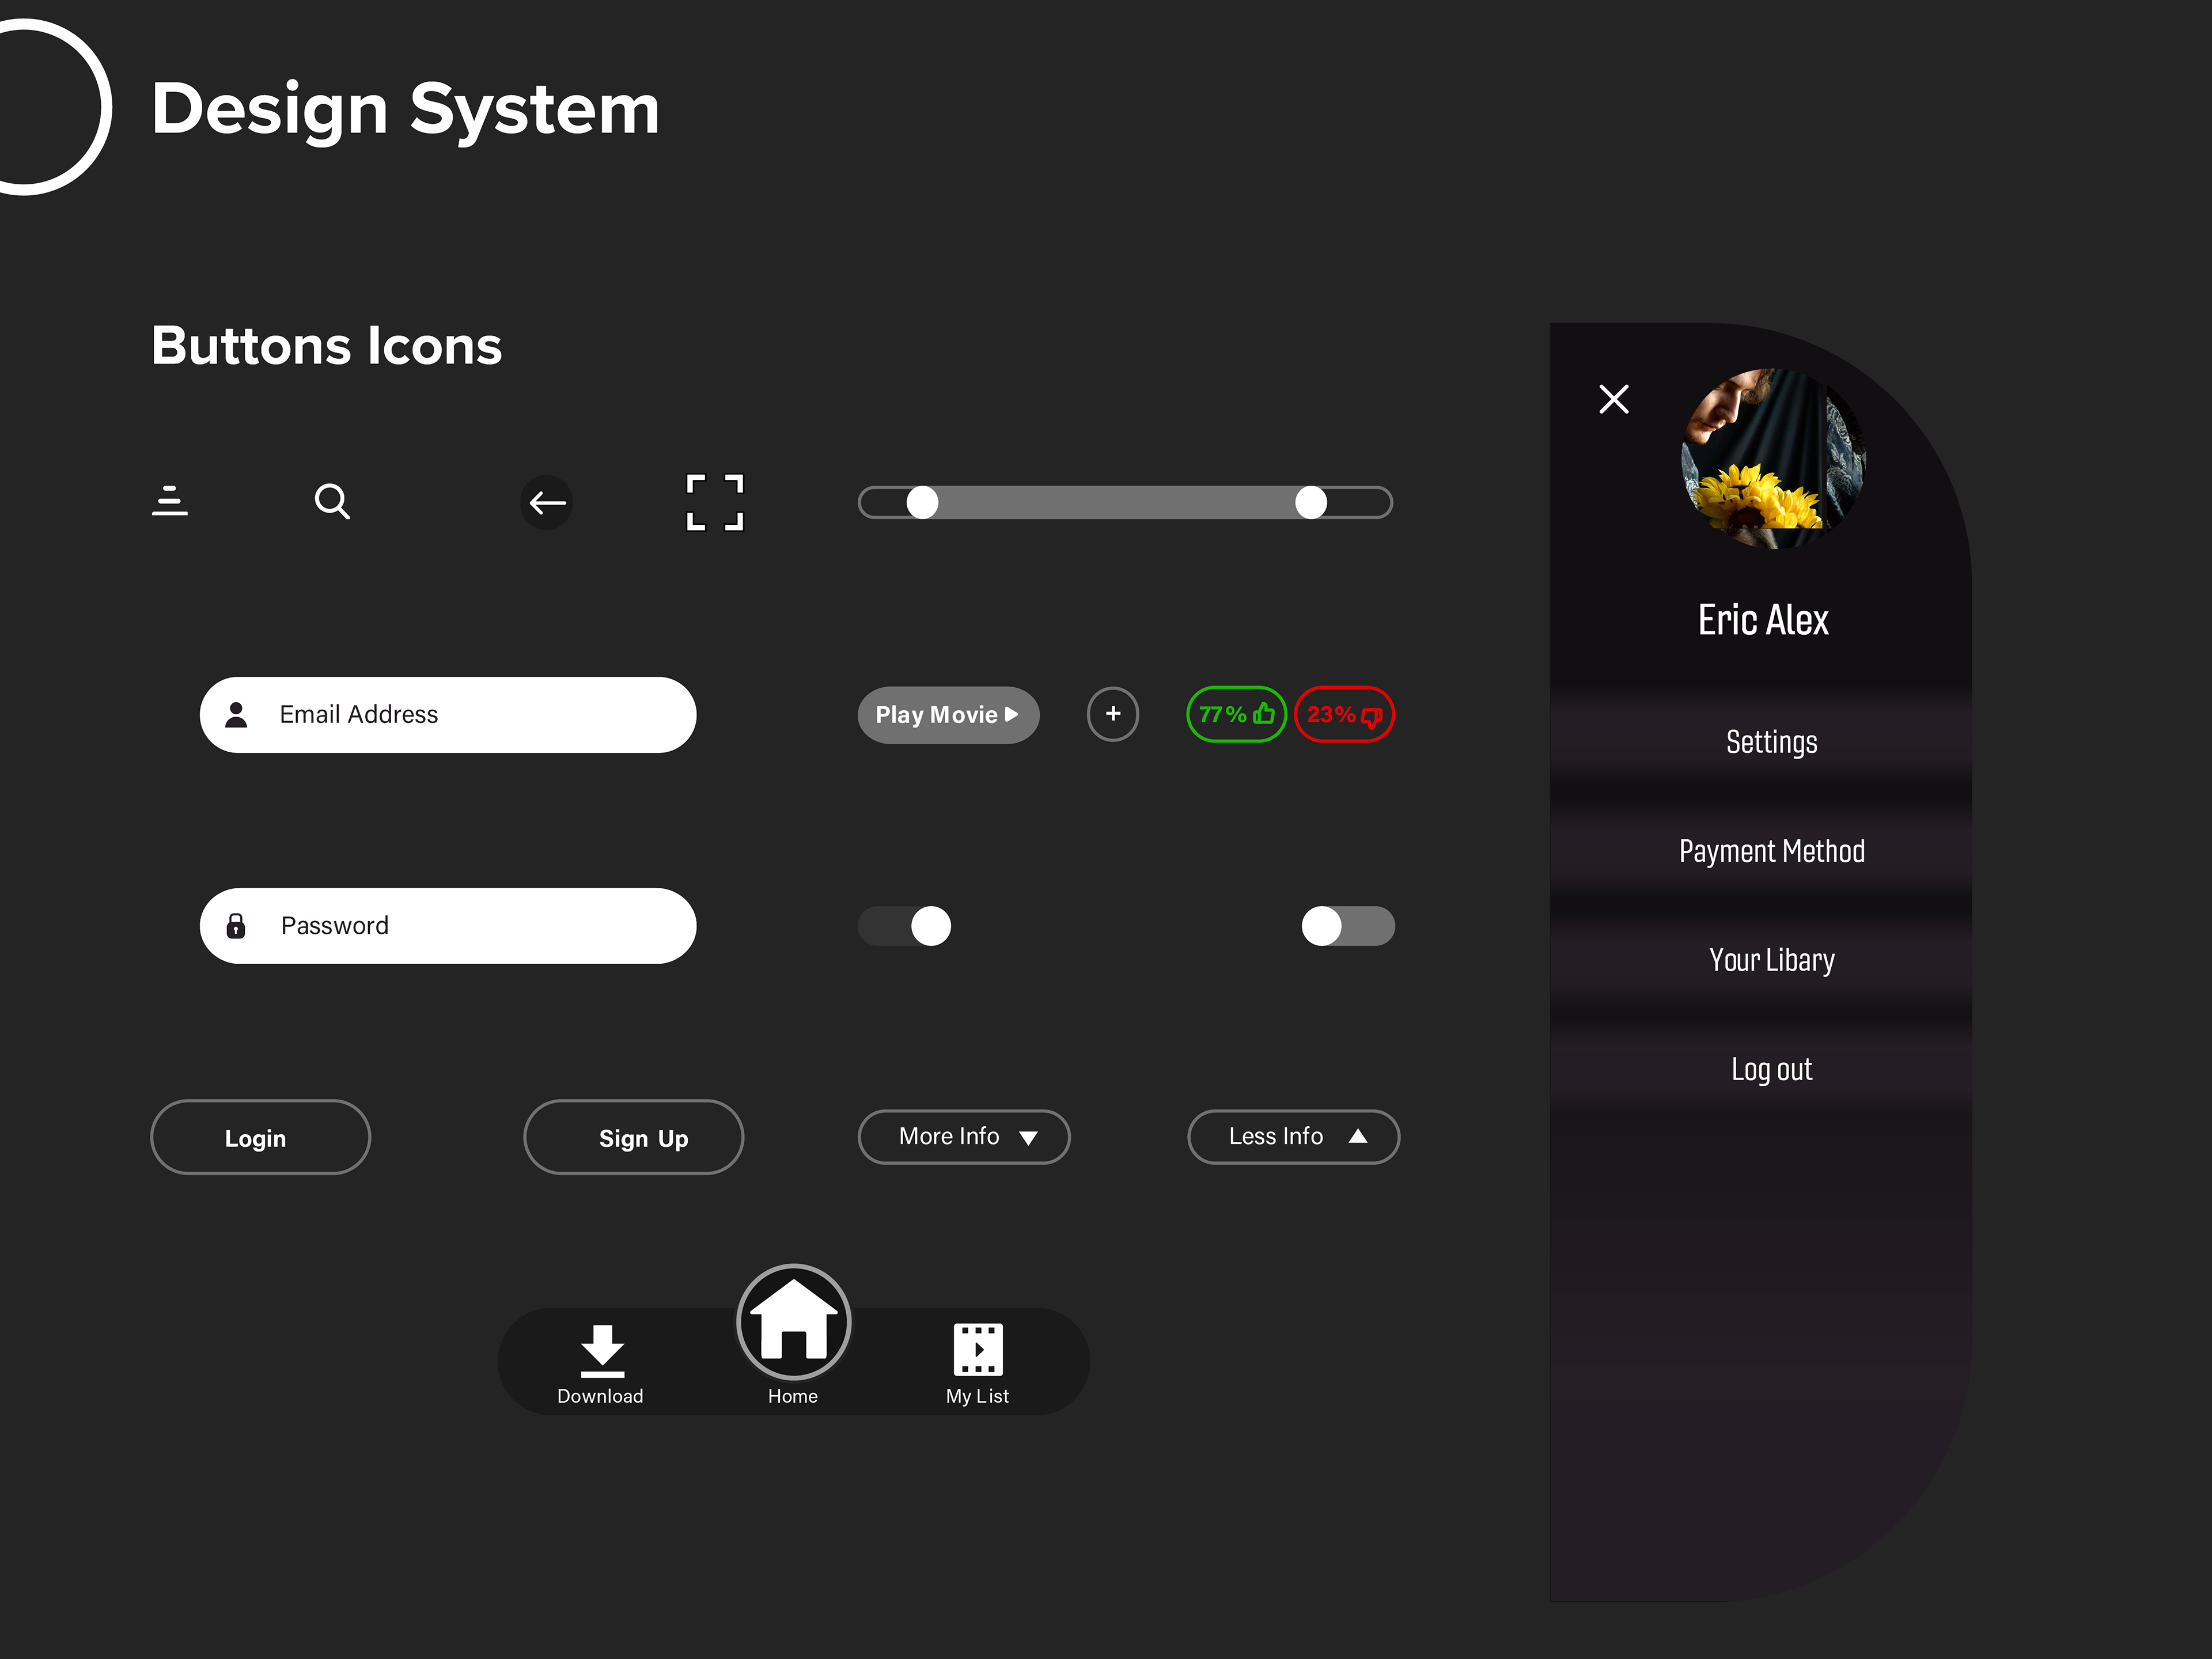2212x1659 pixels.
Task: Collapse using the Less Info button
Action: 1293,1137
